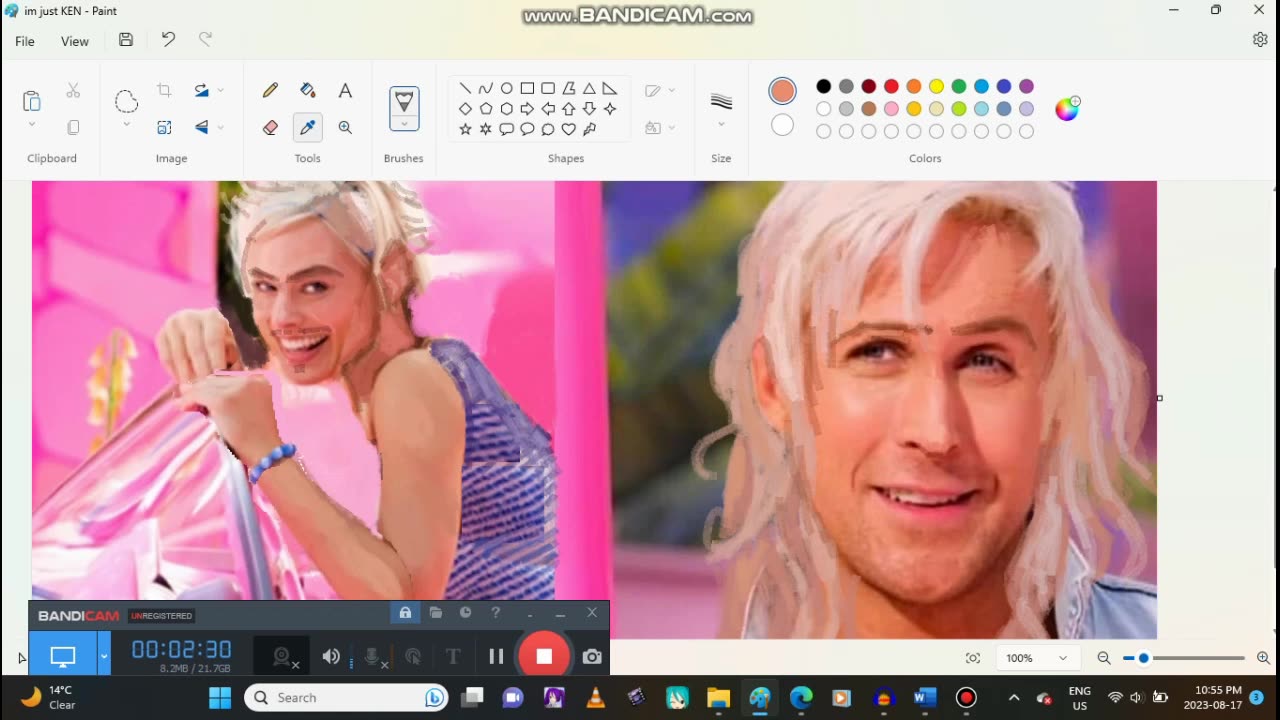This screenshot has width=1280, height=720.
Task: Open the File menu
Action: tap(25, 41)
